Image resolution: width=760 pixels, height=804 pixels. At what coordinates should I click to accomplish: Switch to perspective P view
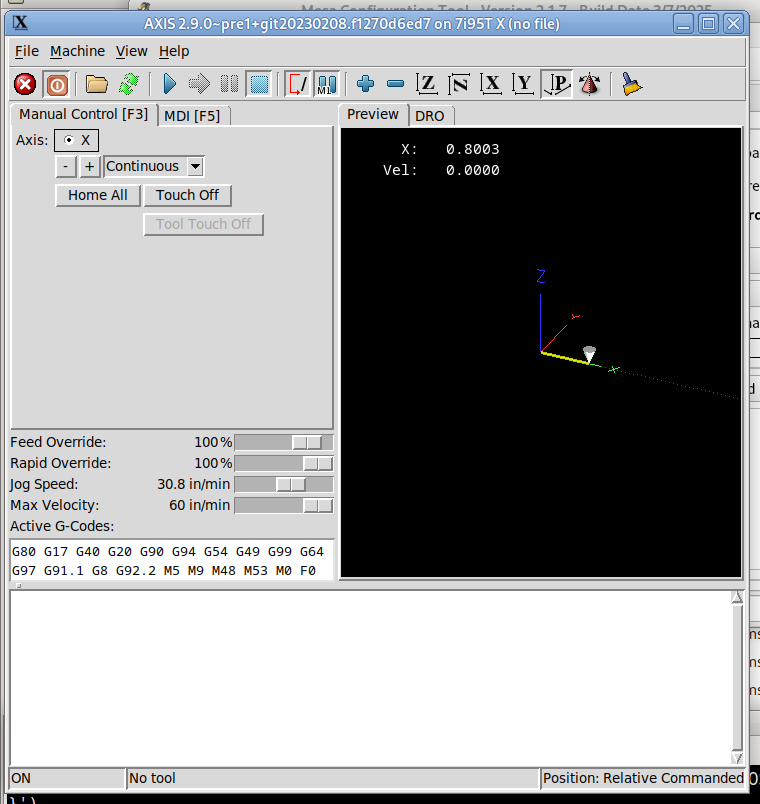[556, 84]
